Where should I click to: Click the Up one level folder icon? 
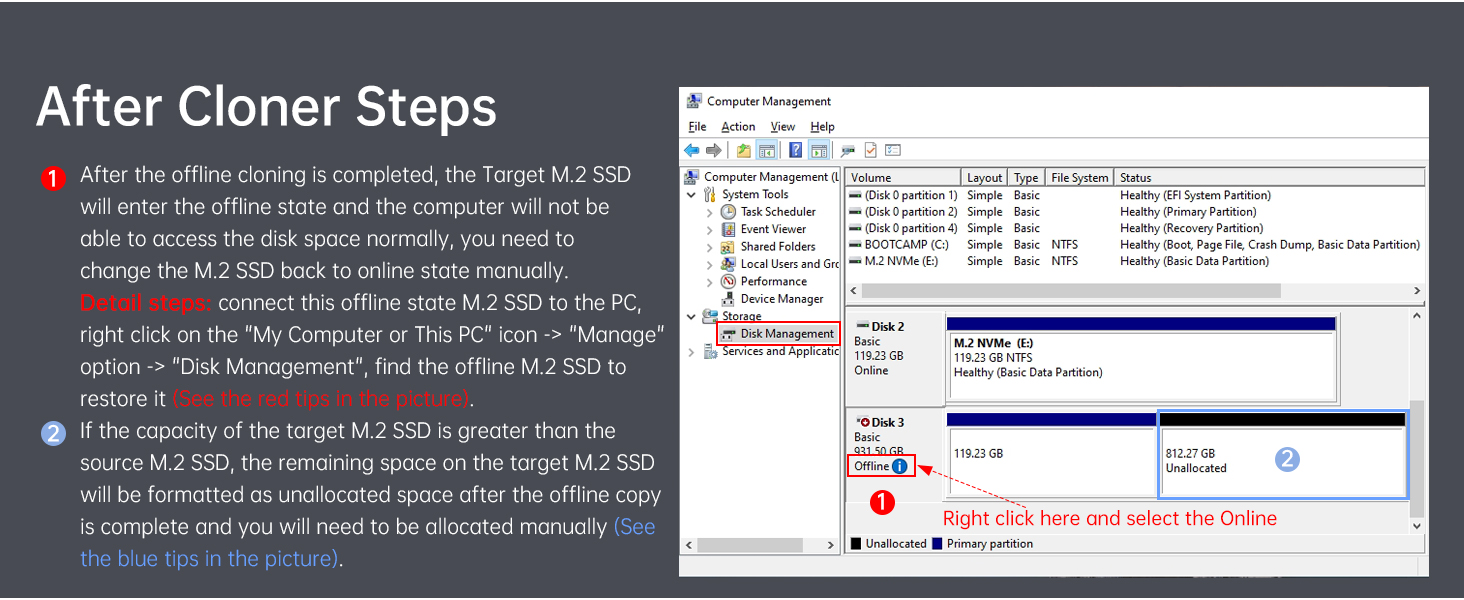click(x=744, y=150)
